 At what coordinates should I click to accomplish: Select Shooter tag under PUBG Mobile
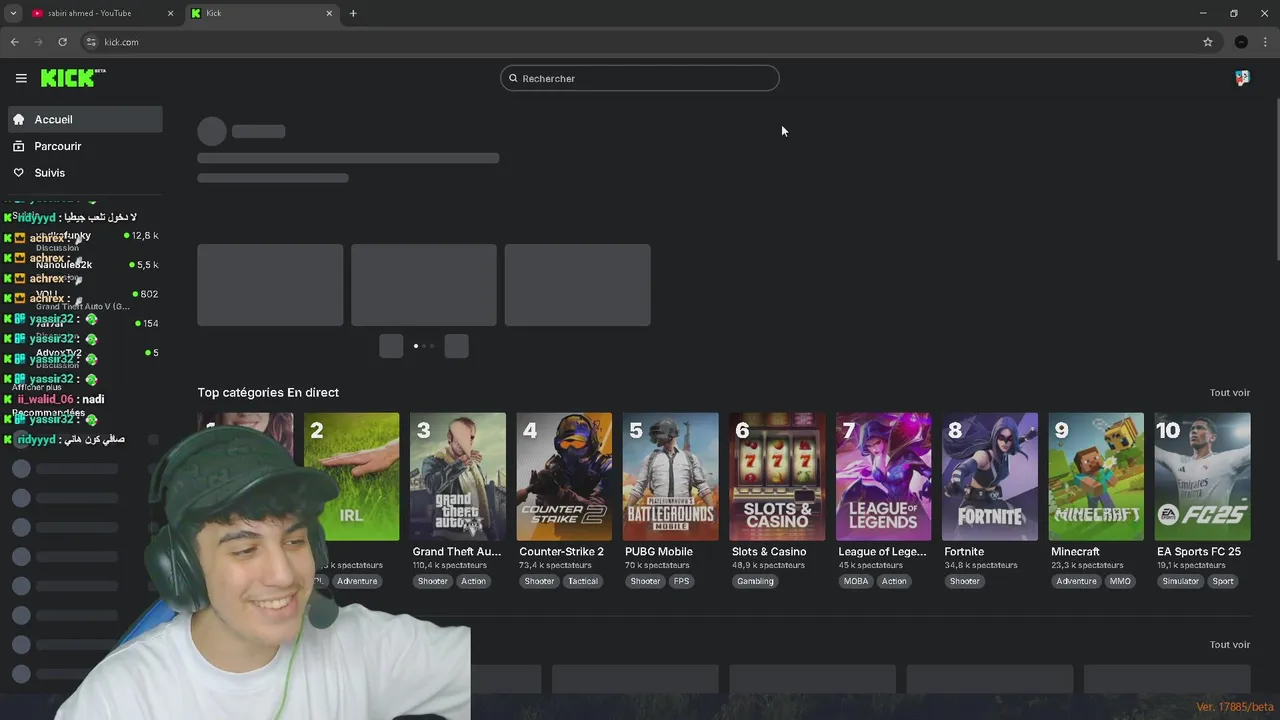[x=645, y=581]
